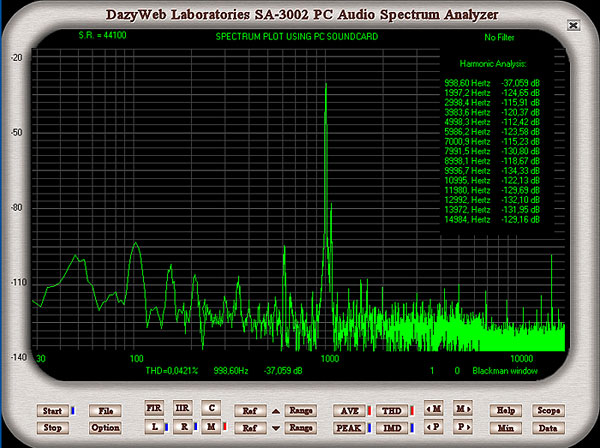Viewport: 600px width, 448px height.
Task: Turn on PEAK hold mode
Action: pos(349,427)
